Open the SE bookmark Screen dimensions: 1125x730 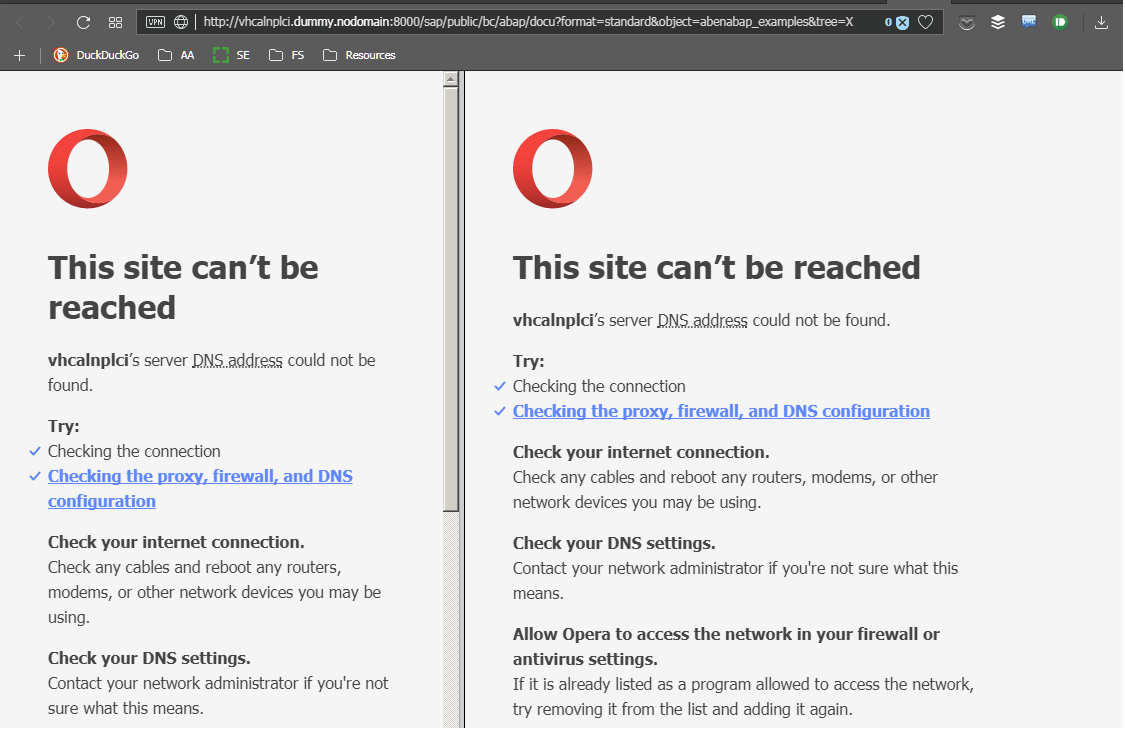[x=232, y=55]
